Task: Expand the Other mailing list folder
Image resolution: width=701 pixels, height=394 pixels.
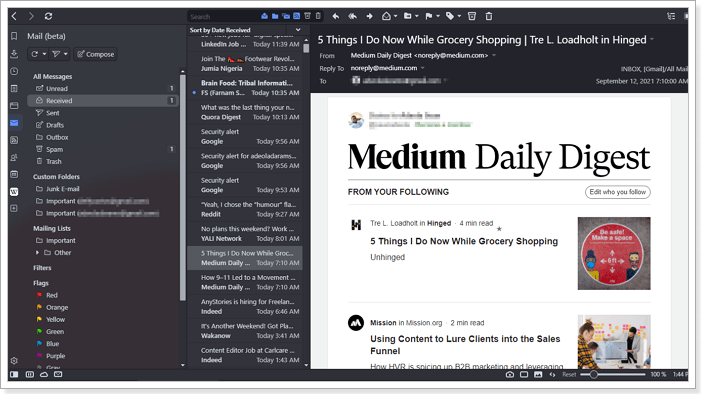Action: pos(37,253)
